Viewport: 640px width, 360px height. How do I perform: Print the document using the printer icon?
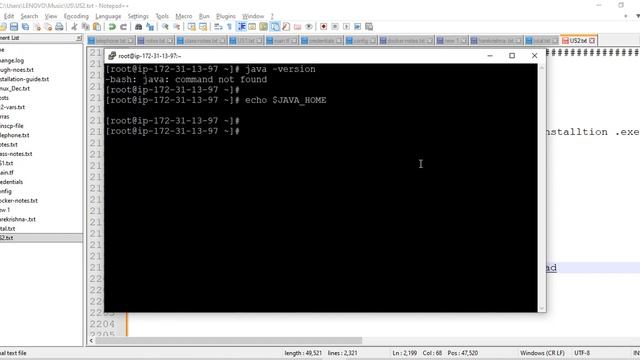click(x=60, y=27)
